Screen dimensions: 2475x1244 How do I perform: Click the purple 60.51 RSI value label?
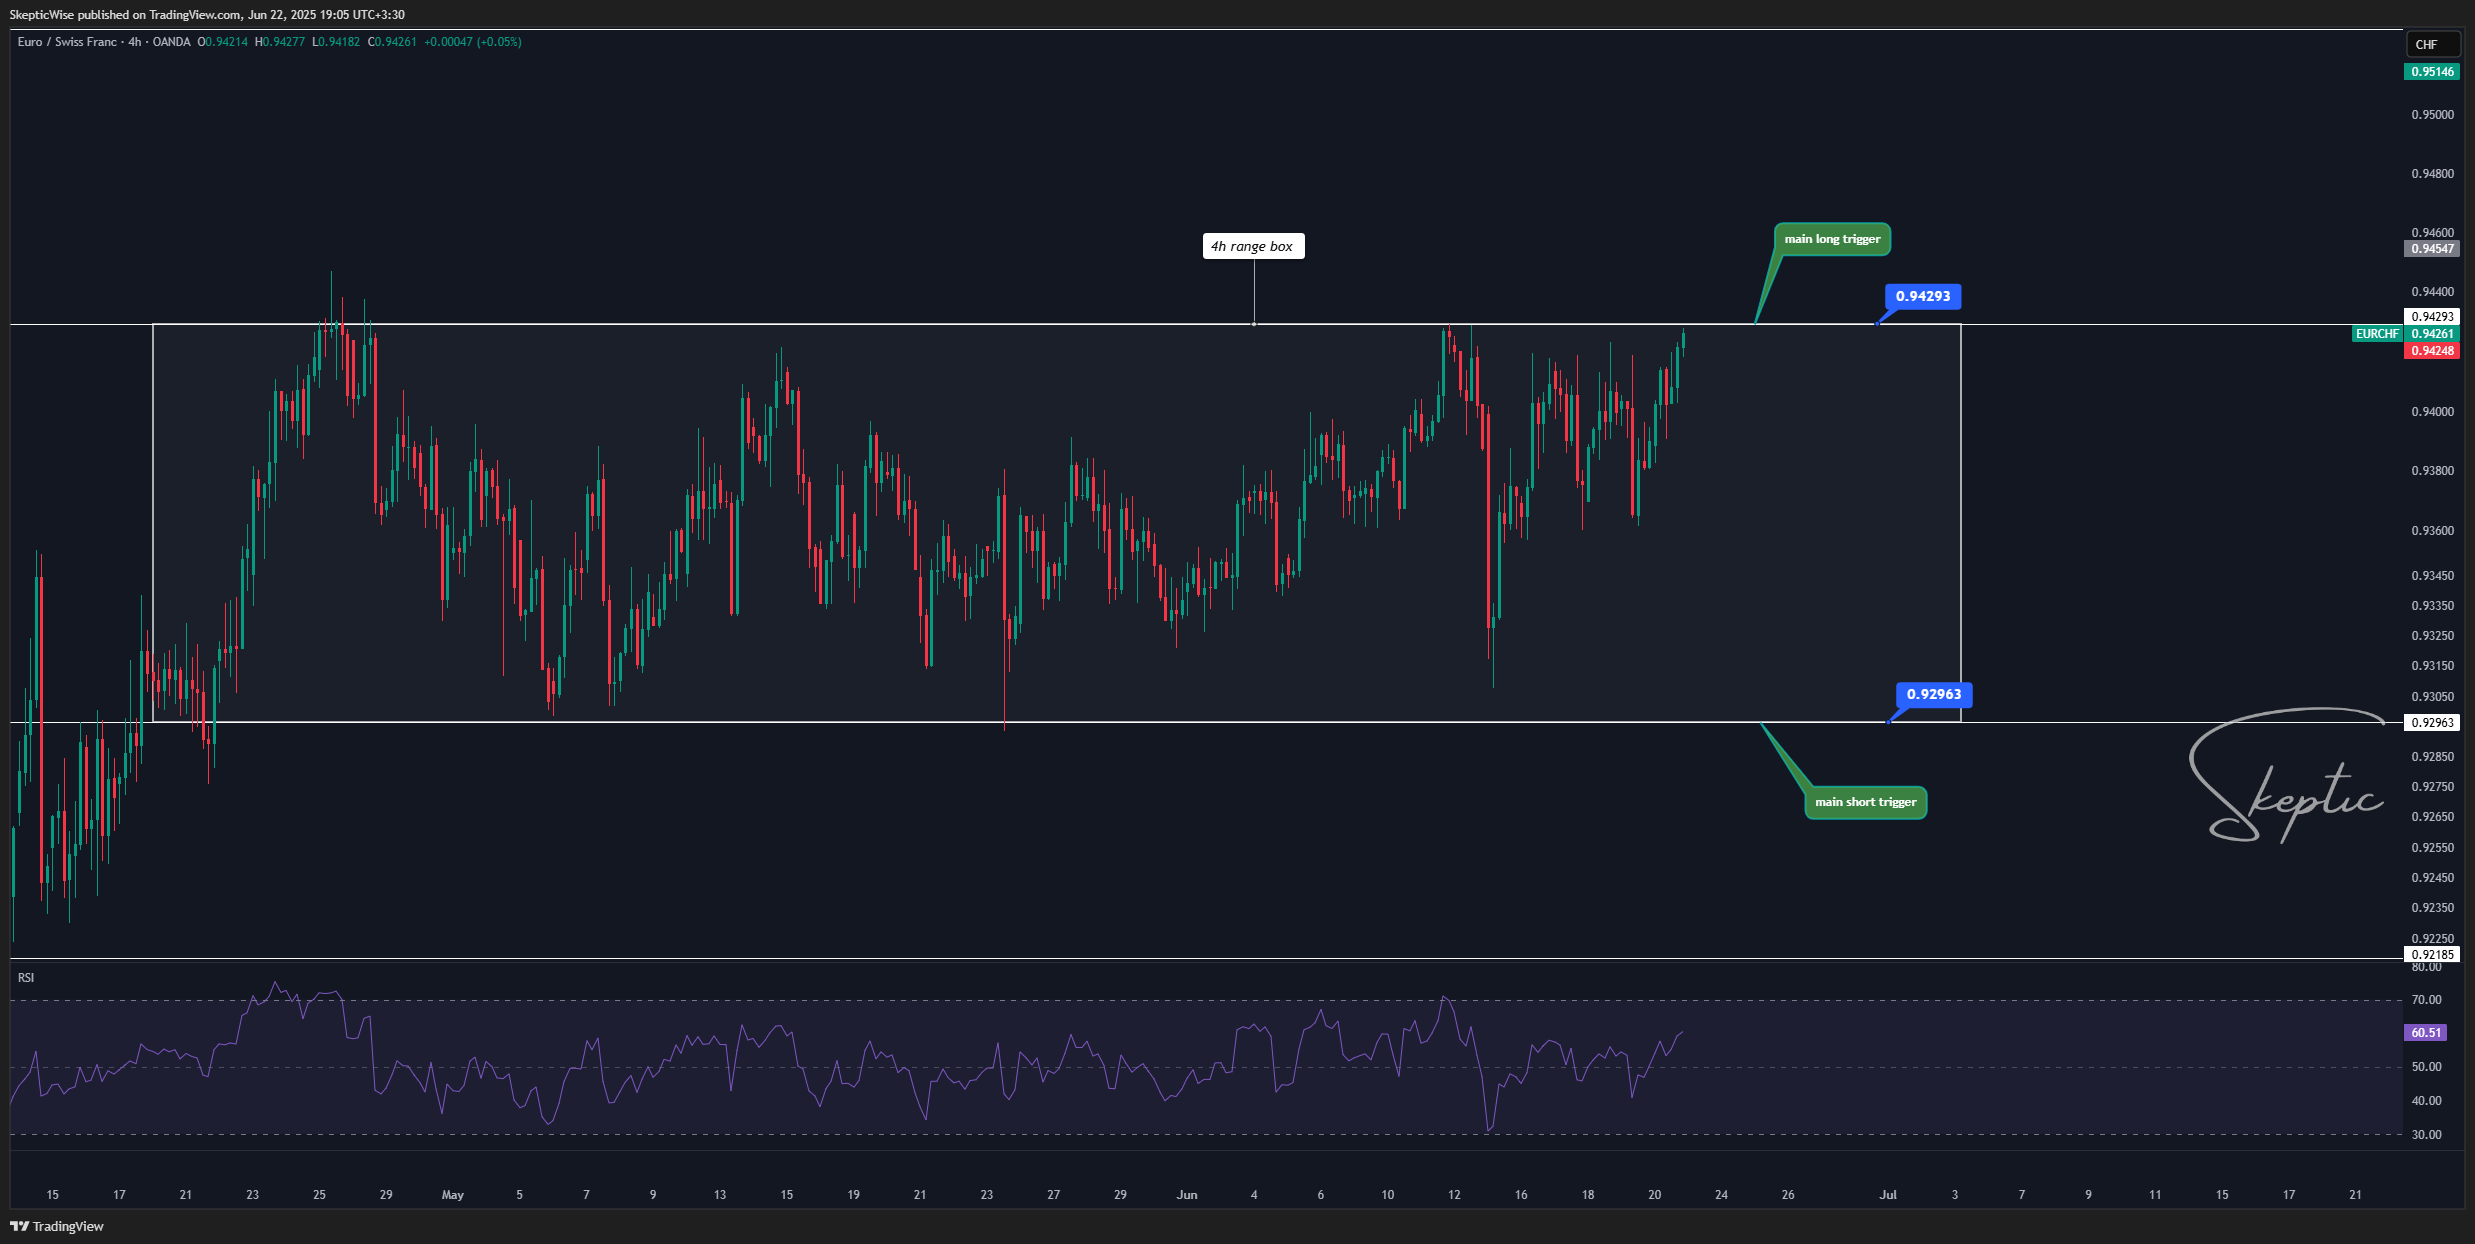click(2426, 1033)
